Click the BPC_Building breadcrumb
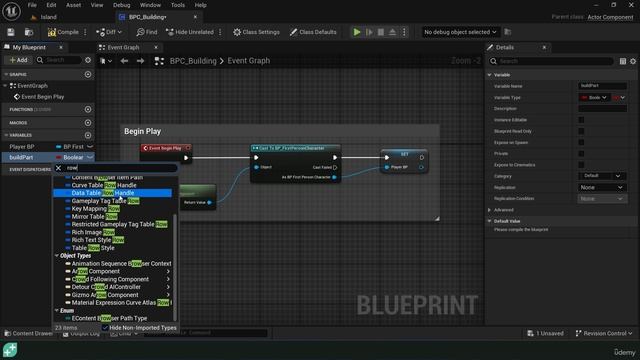 pyautogui.click(x=193, y=61)
